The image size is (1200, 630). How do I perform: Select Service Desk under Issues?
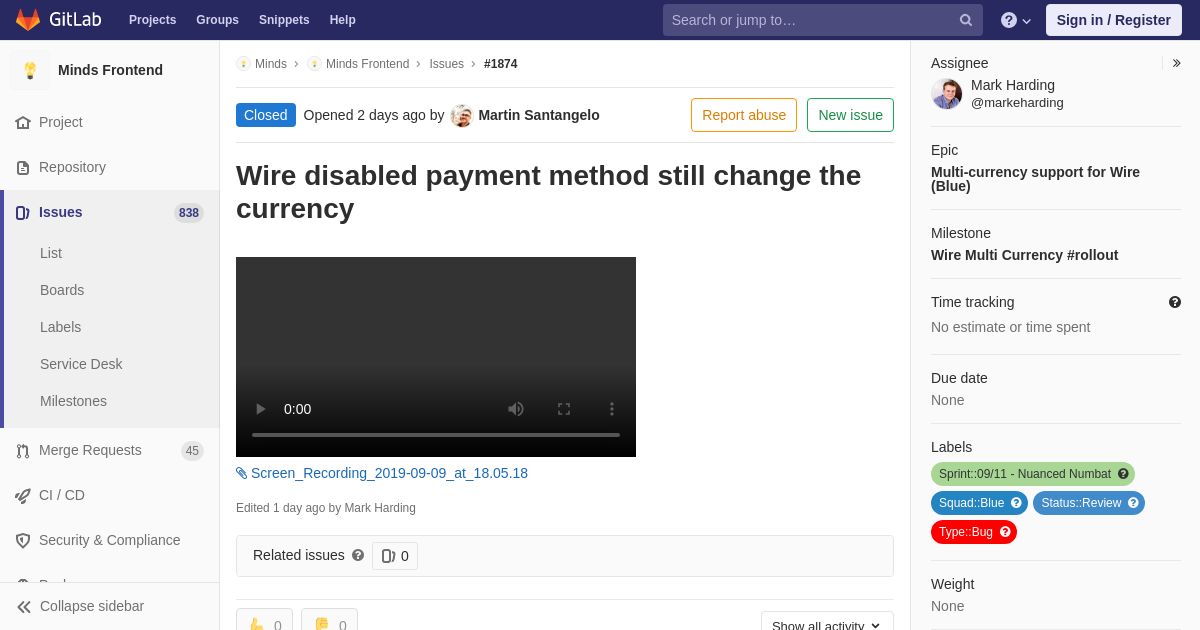[x=81, y=364]
